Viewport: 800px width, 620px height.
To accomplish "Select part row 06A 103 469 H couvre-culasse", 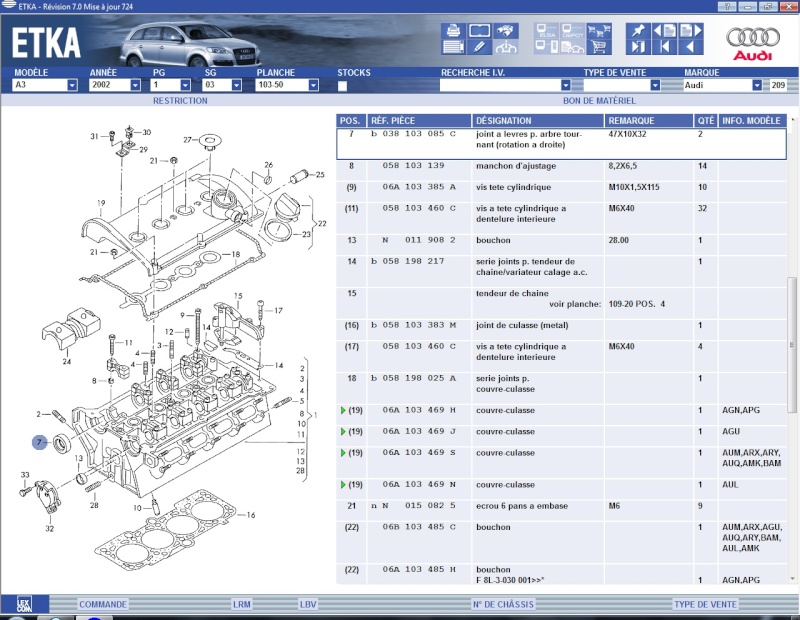I will 560,411.
